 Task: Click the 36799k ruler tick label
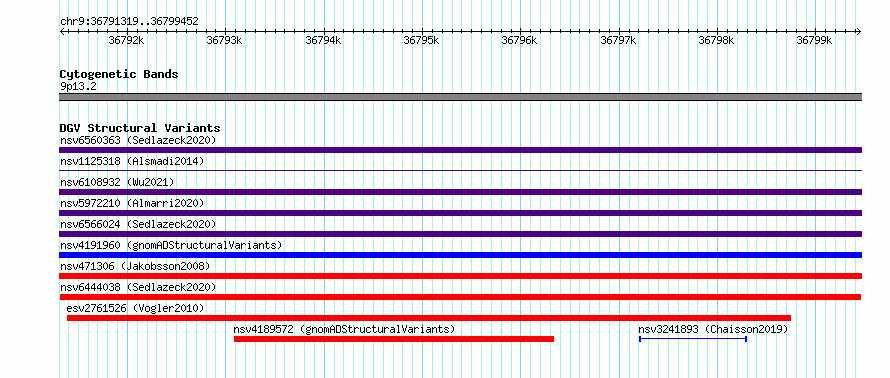coord(815,41)
